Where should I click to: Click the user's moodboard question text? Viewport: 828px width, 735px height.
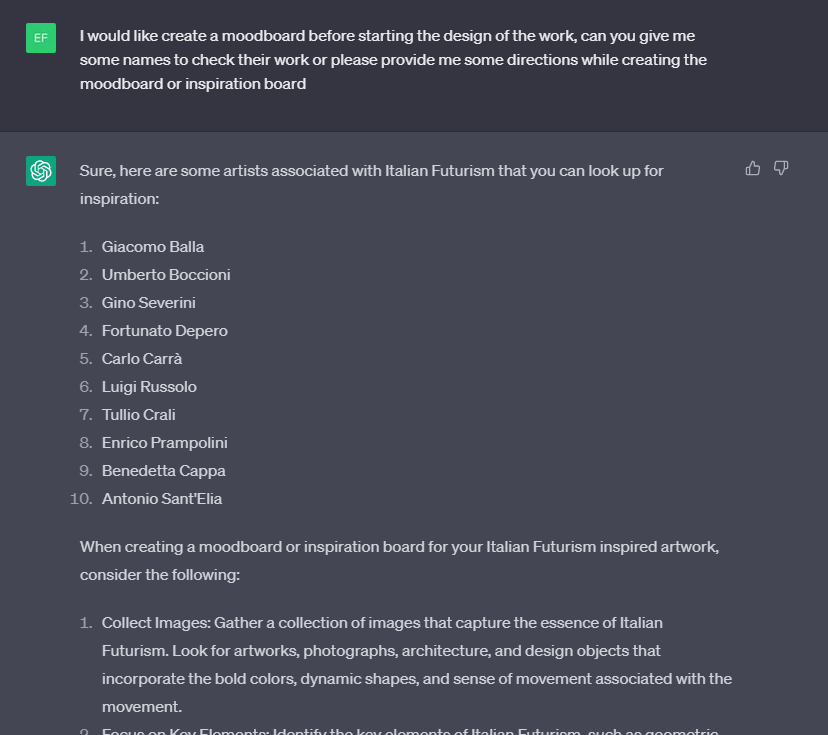[x=393, y=60]
